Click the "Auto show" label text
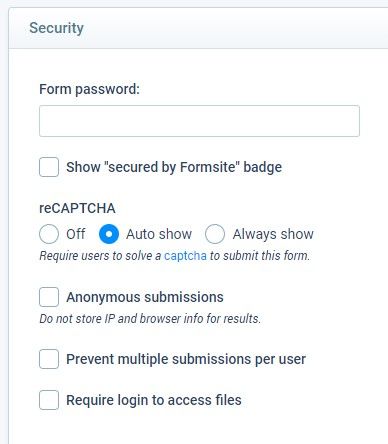This screenshot has width=388, height=444. [x=159, y=234]
